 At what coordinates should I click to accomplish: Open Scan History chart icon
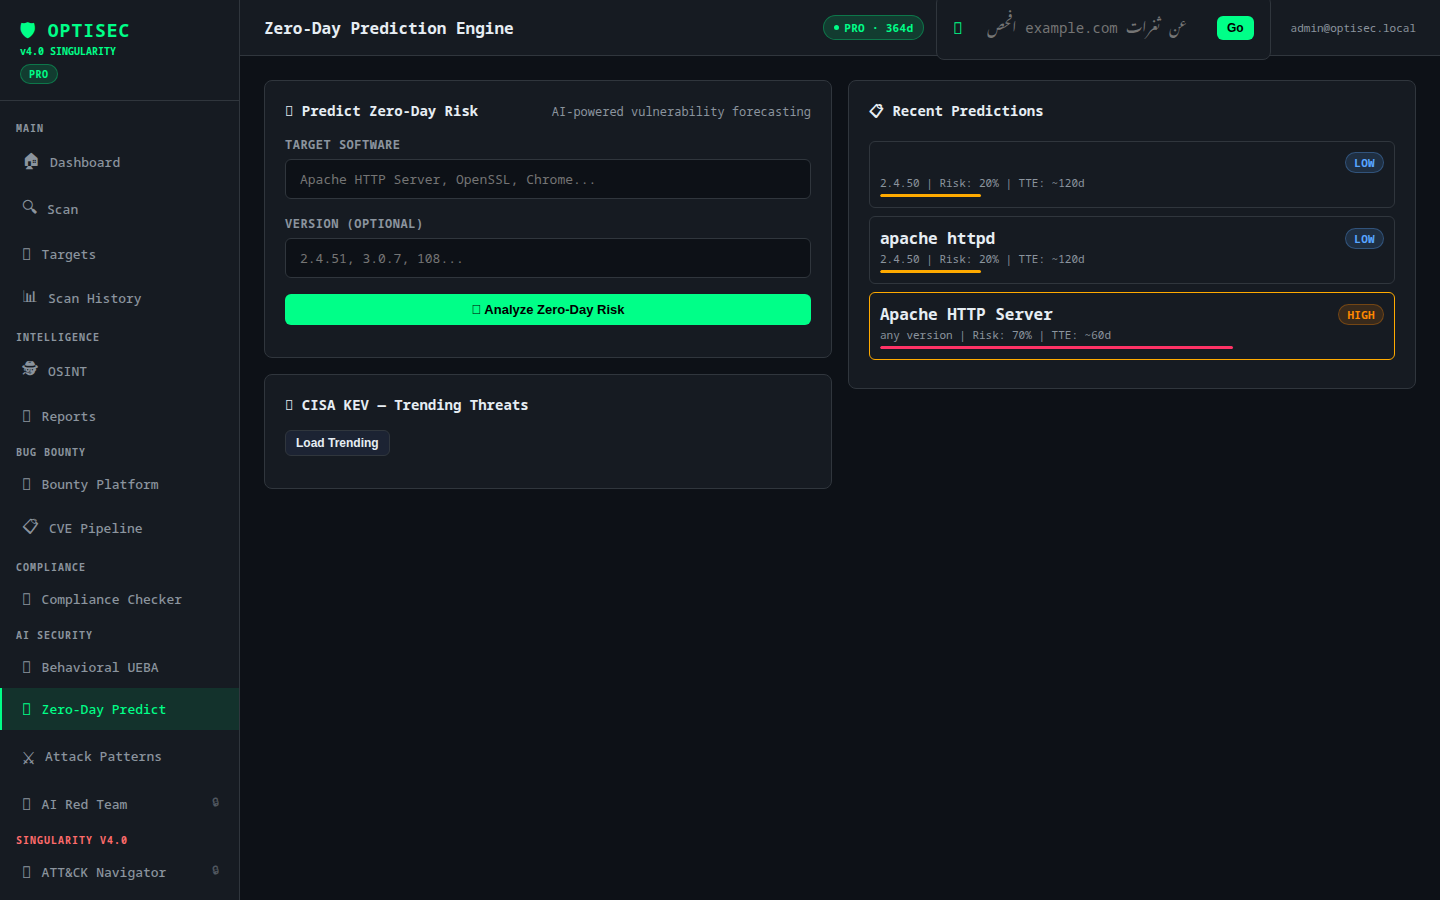[x=30, y=297]
